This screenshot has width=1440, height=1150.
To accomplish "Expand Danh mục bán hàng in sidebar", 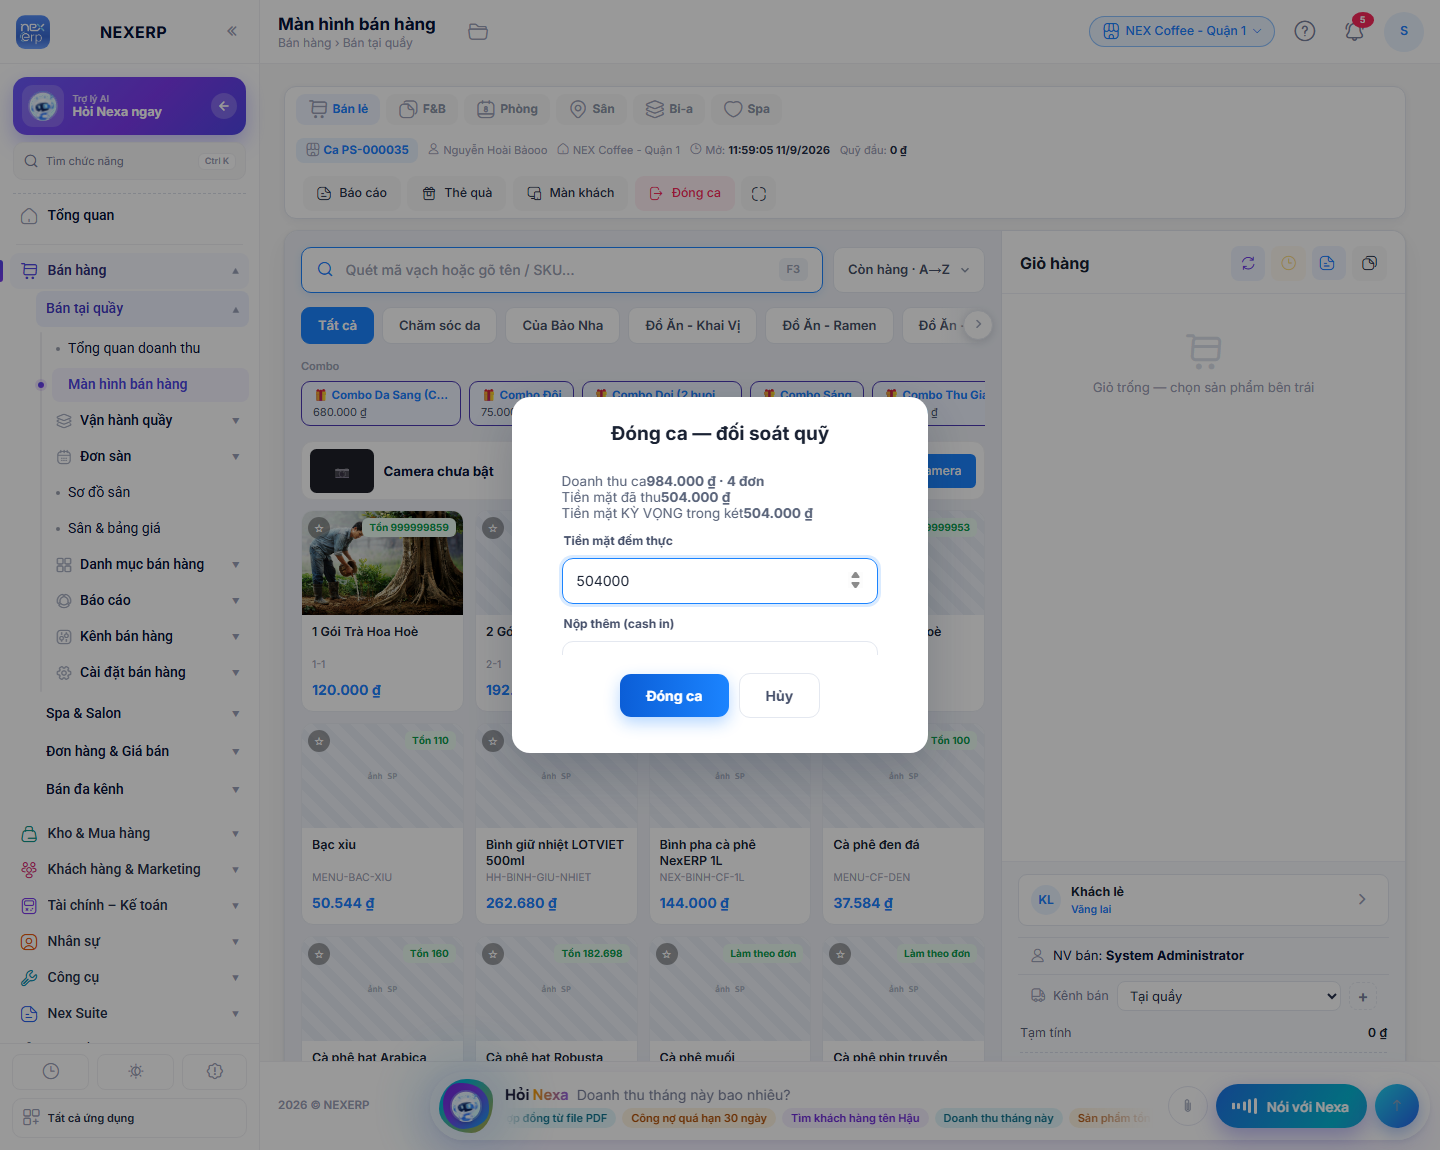I will tap(150, 565).
